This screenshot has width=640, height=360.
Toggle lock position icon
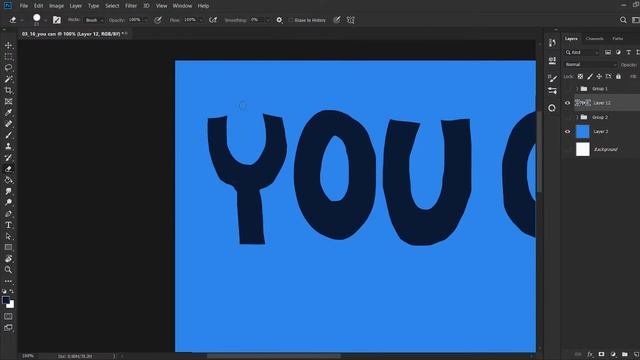coord(599,76)
